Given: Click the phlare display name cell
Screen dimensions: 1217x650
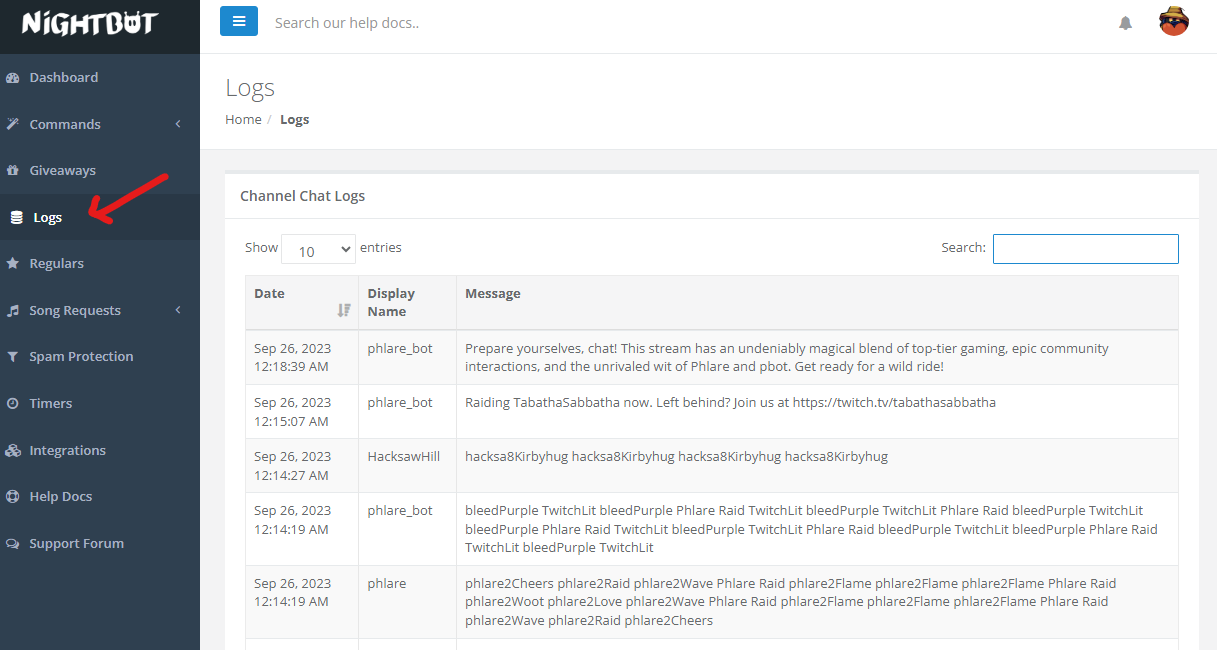Looking at the screenshot, I should point(408,602).
